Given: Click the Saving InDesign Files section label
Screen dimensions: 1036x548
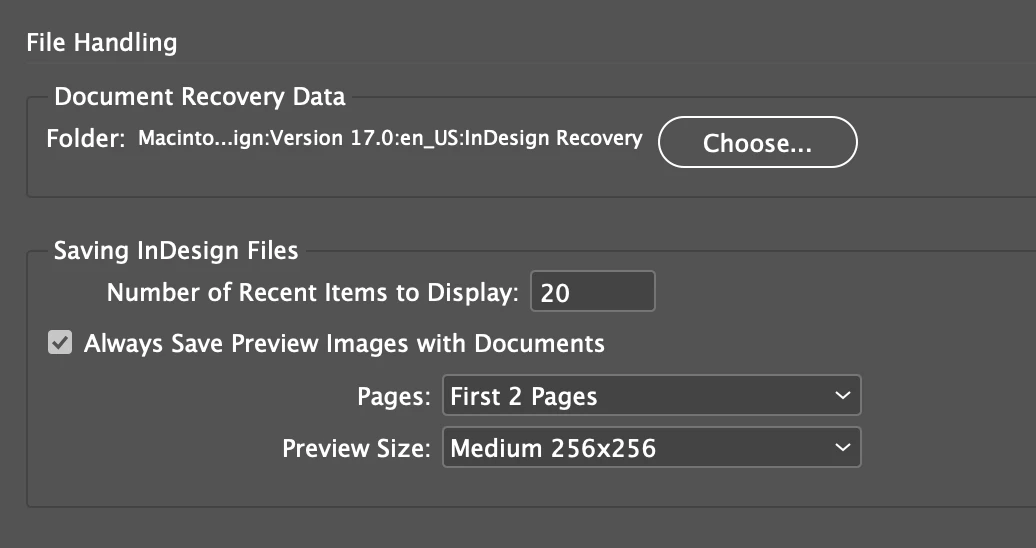Looking at the screenshot, I should (176, 251).
